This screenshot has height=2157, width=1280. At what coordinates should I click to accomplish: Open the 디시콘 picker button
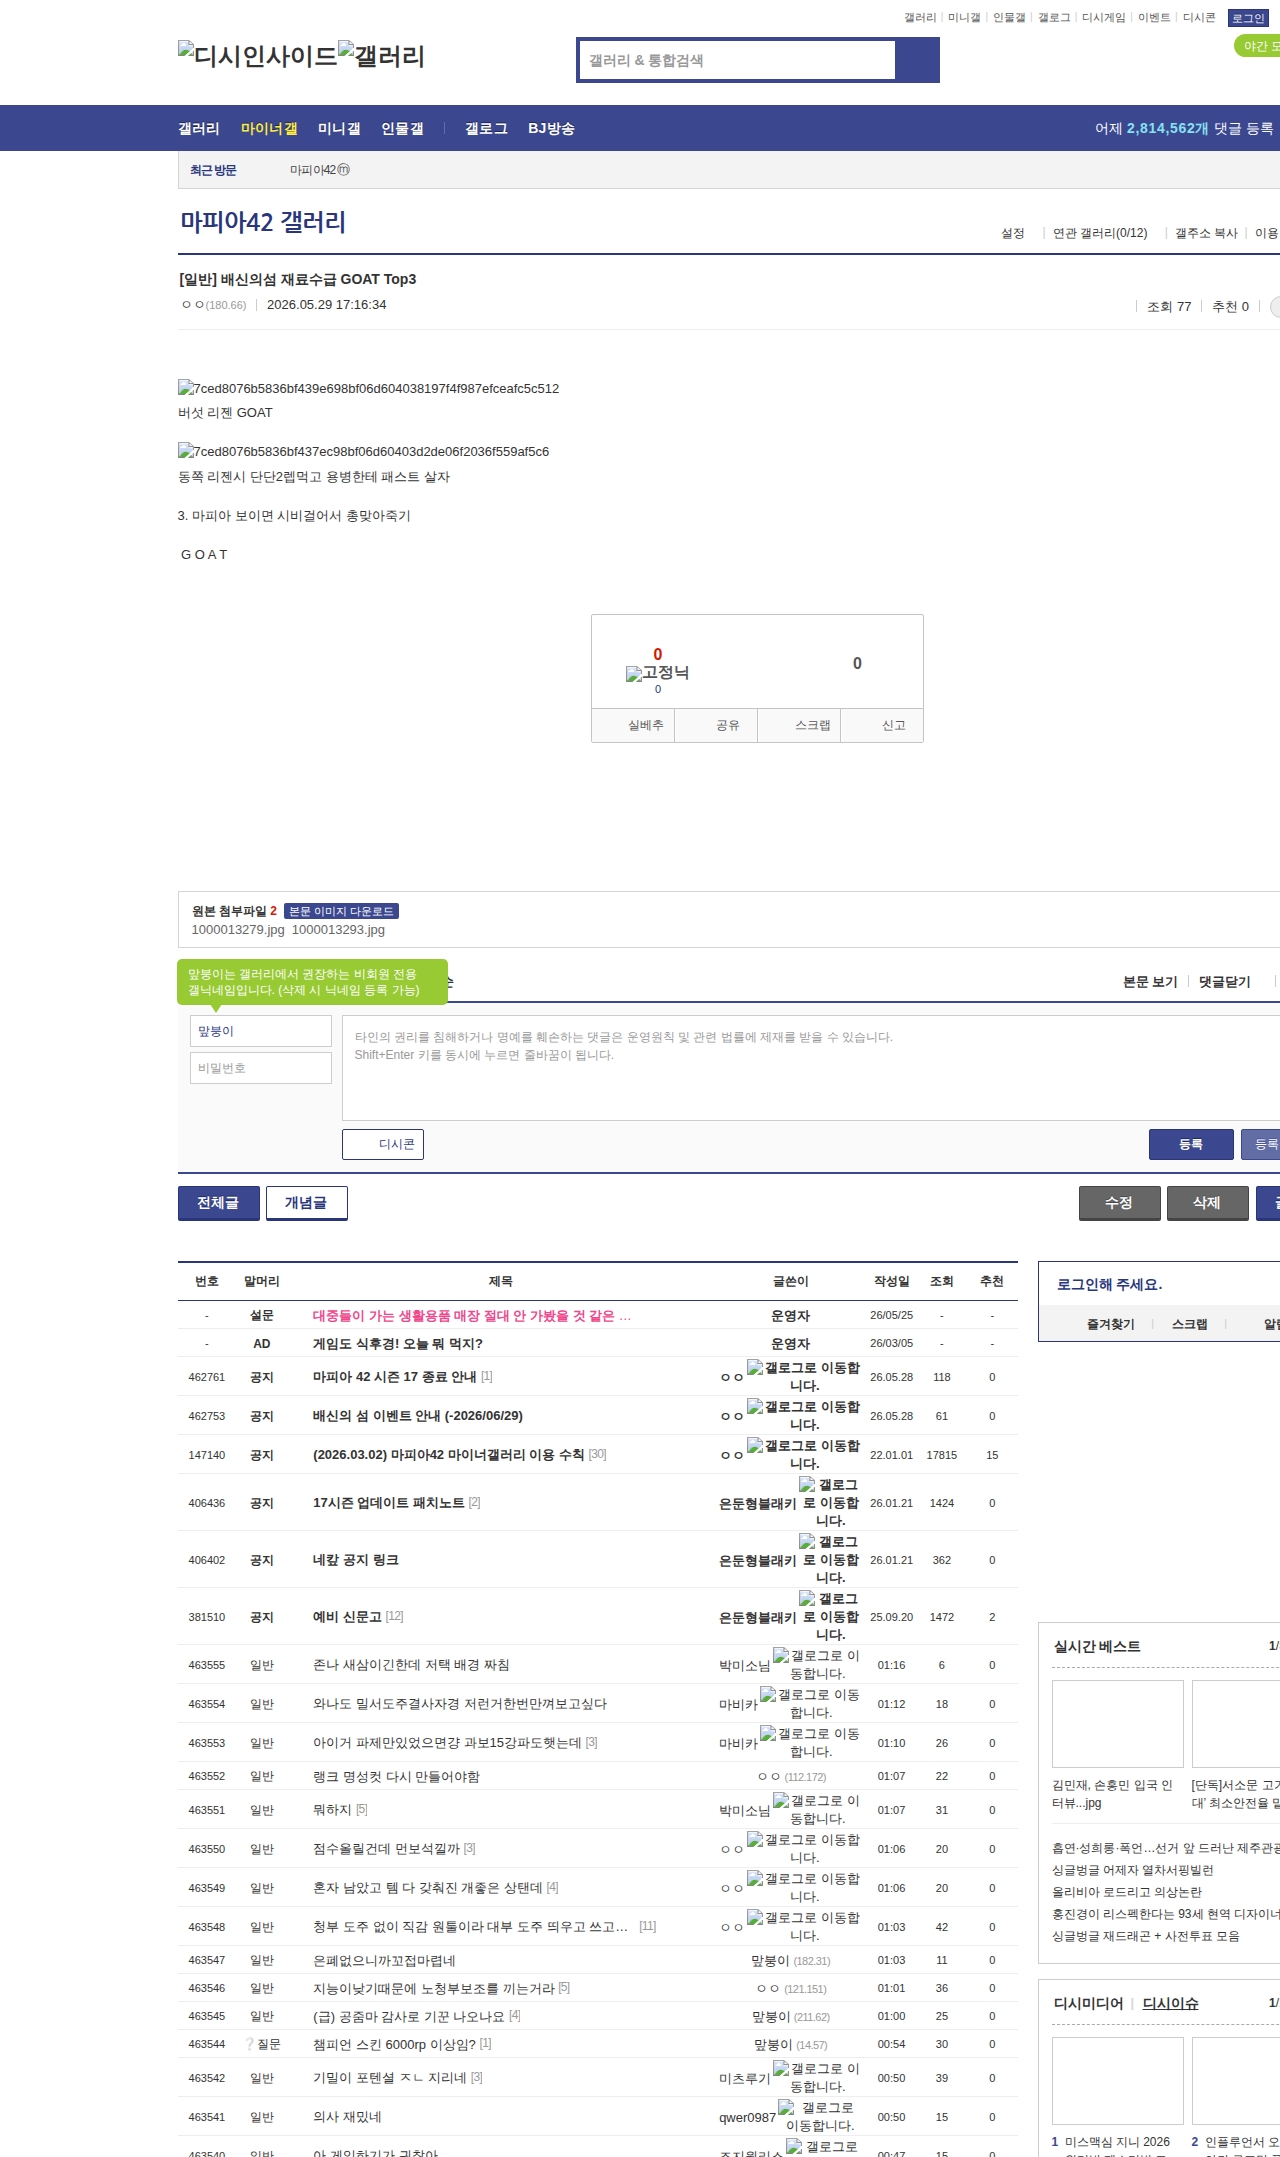383,1144
